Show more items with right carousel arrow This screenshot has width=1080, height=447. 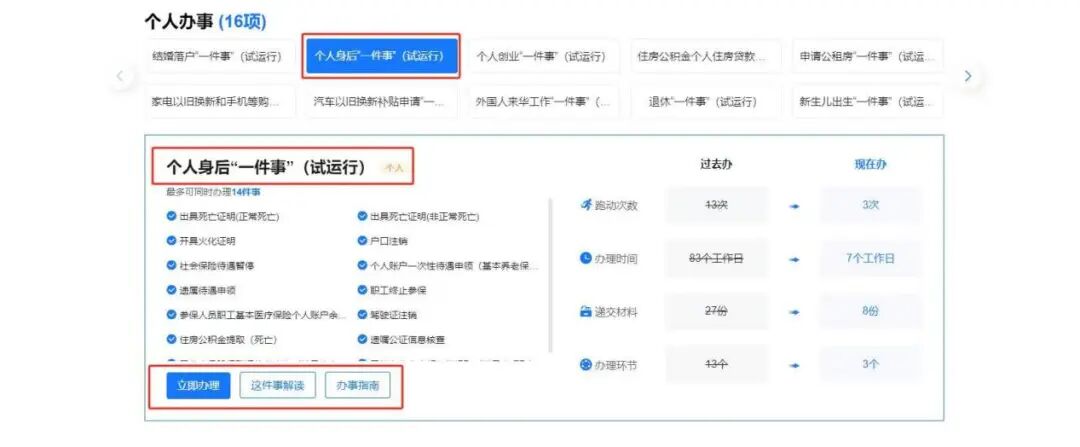click(x=967, y=76)
